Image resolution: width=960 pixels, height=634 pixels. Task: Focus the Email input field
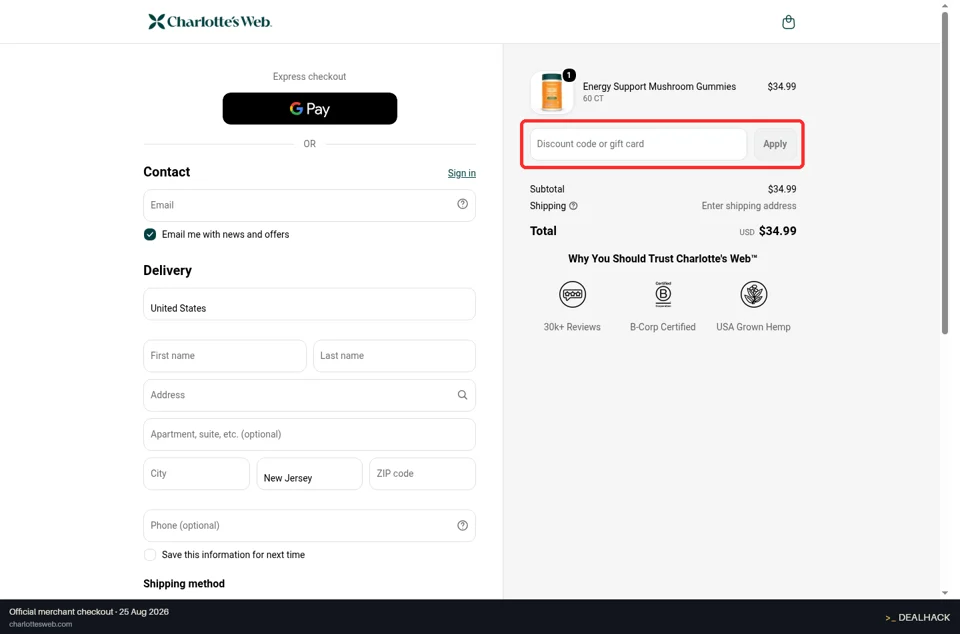pos(309,205)
